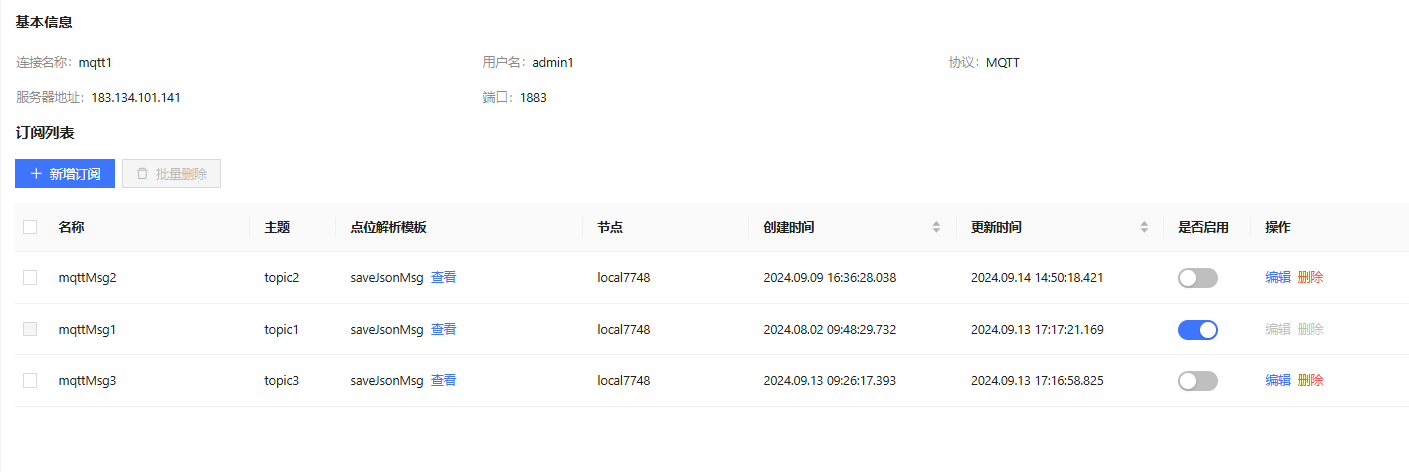Click the username value admin1

(x=553, y=62)
